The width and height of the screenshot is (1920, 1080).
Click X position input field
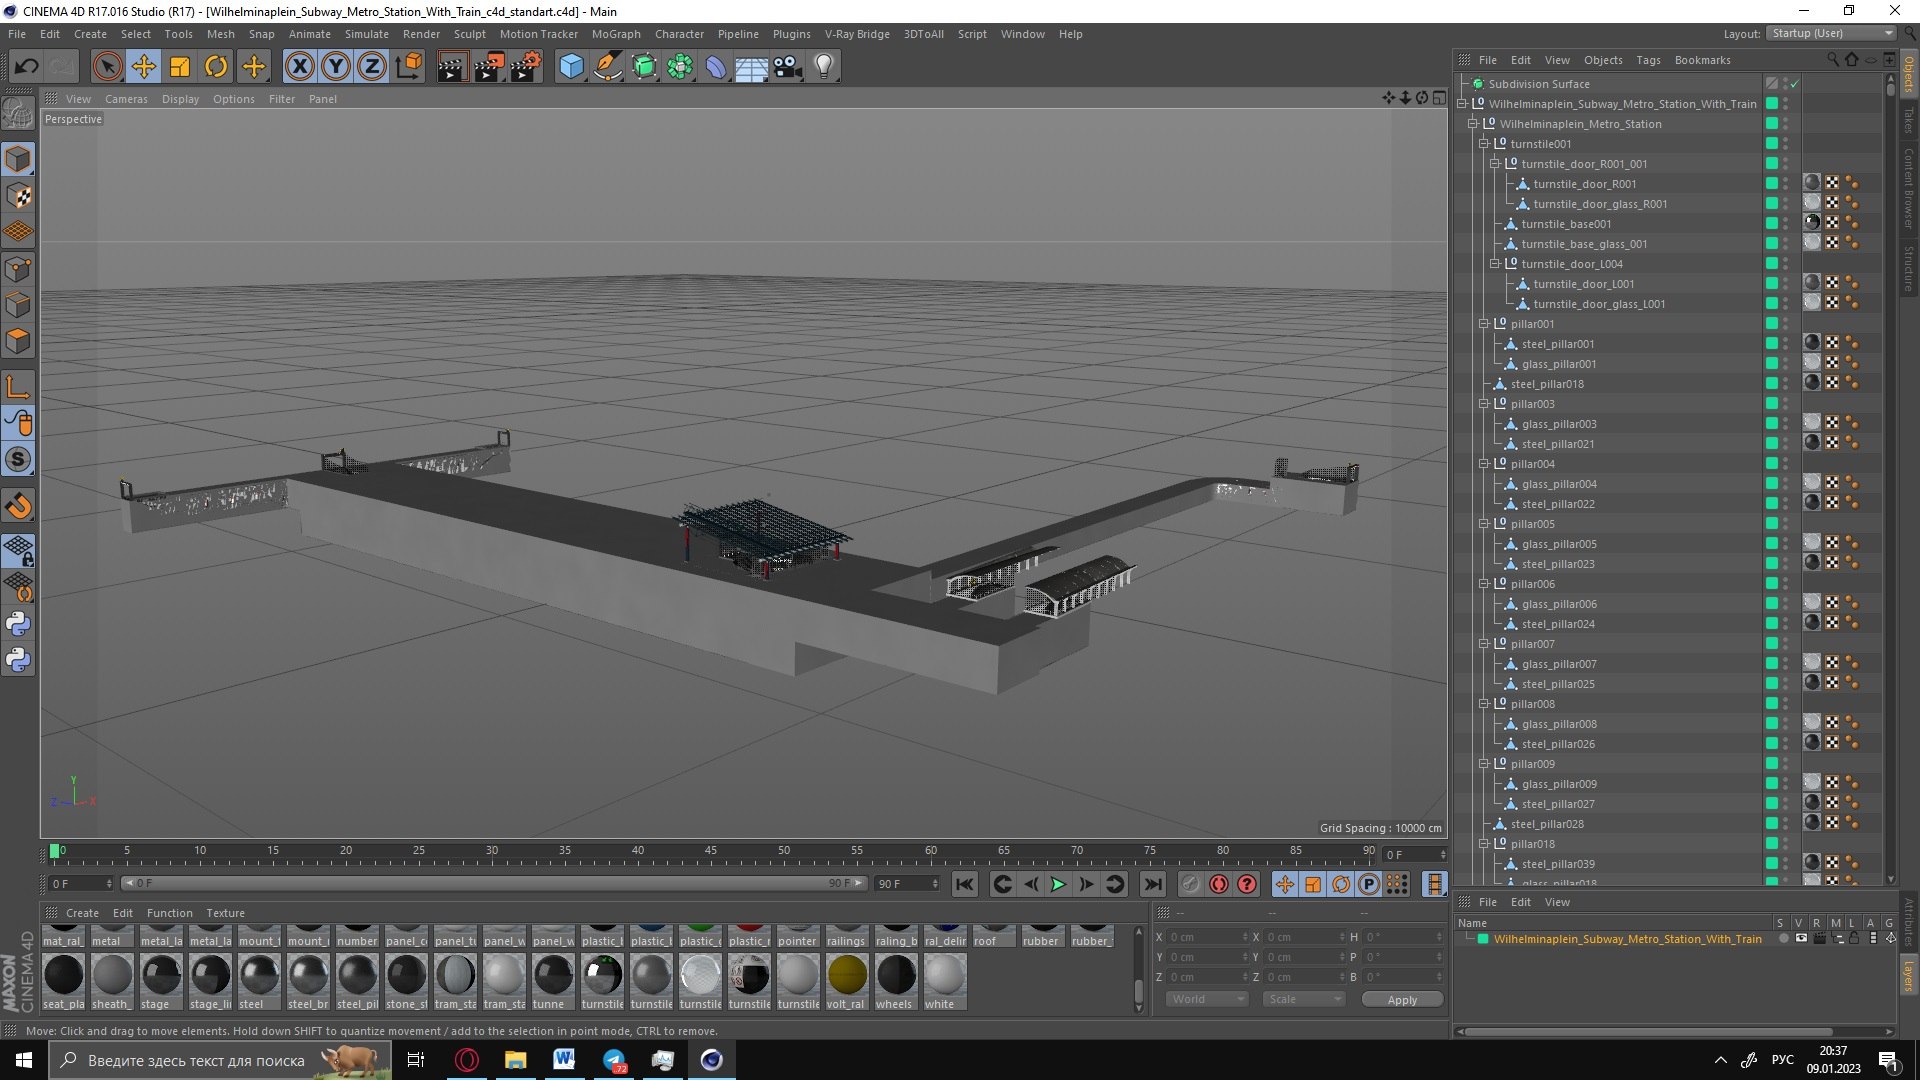1207,937
